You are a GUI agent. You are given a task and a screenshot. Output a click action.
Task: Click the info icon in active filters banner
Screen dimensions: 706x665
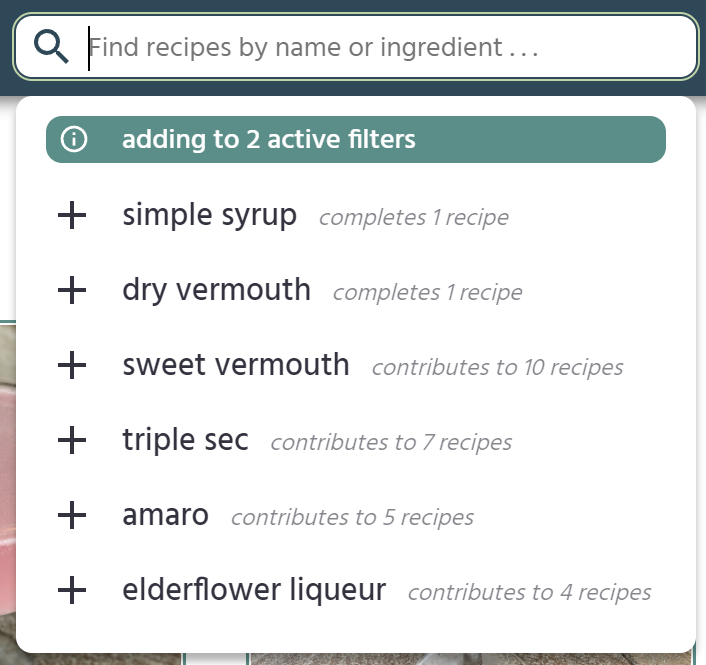coord(74,140)
